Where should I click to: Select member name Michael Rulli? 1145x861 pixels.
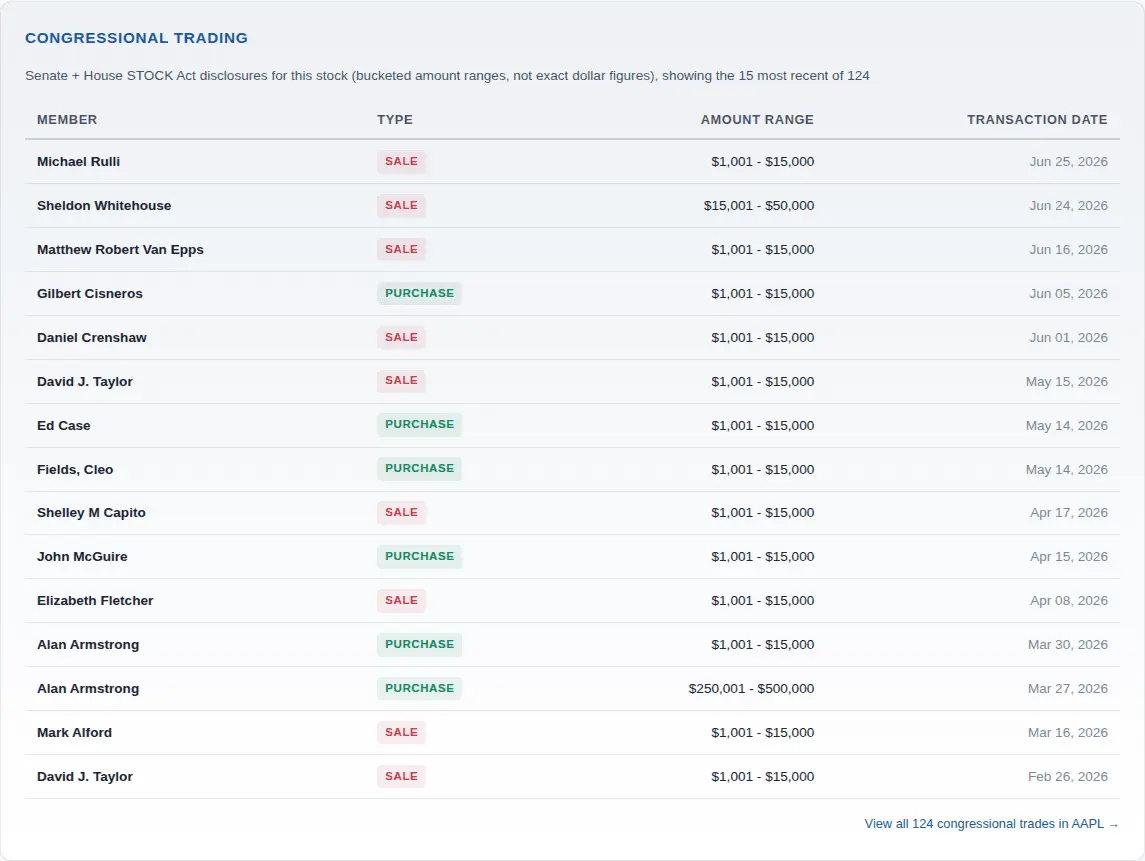[79, 161]
